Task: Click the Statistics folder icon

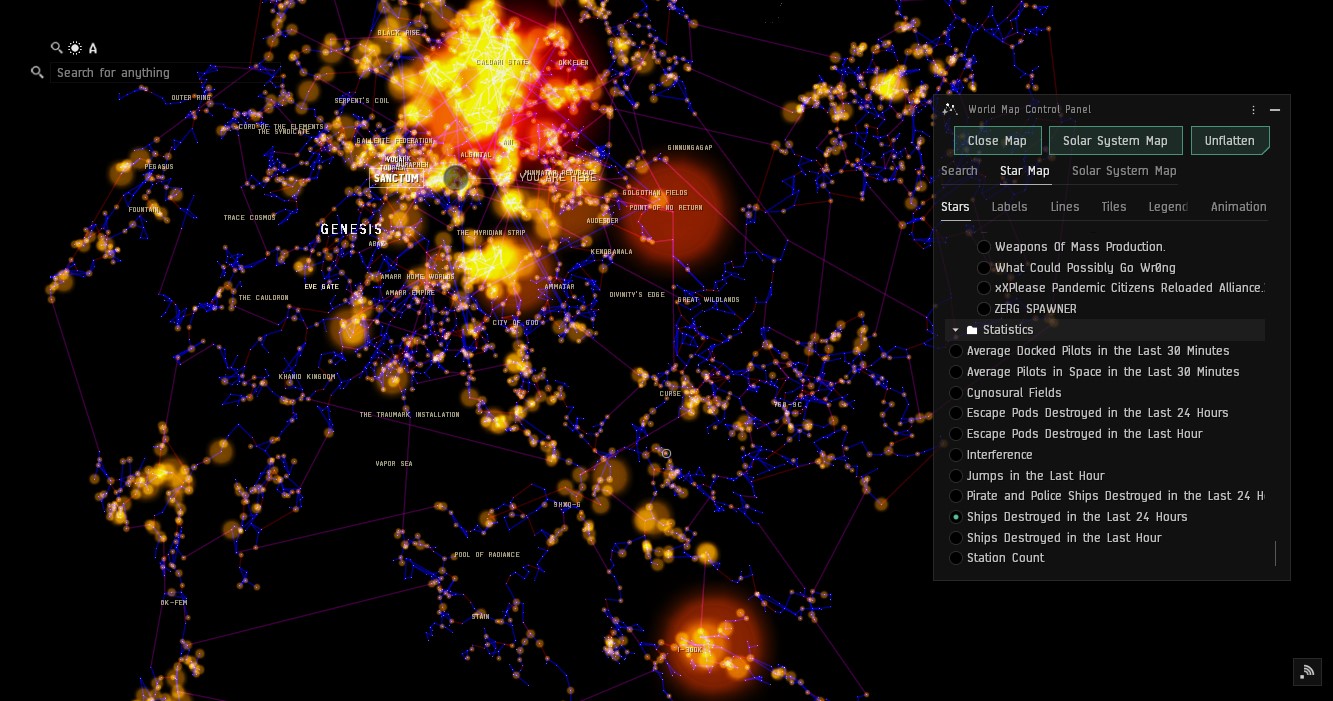Action: [972, 330]
